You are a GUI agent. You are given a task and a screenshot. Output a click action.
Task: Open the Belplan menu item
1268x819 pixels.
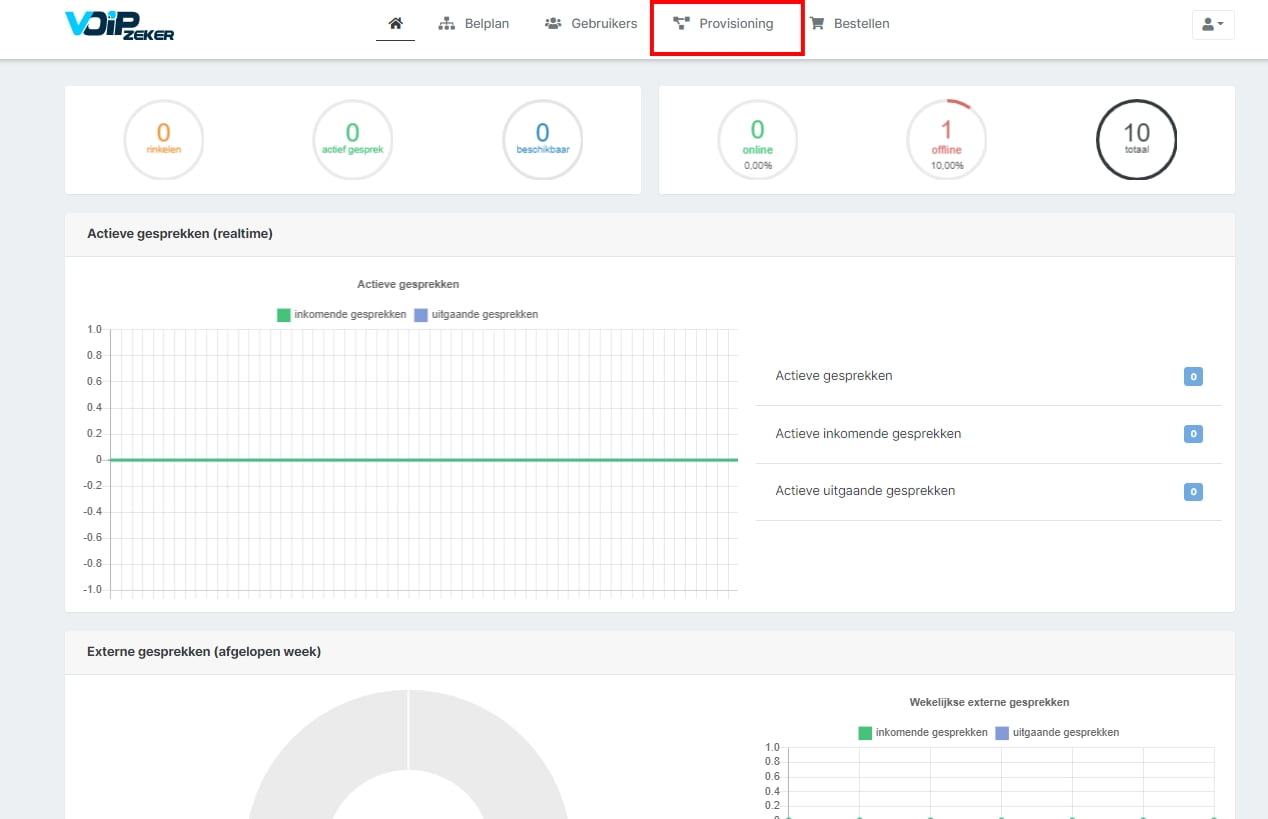tap(474, 23)
